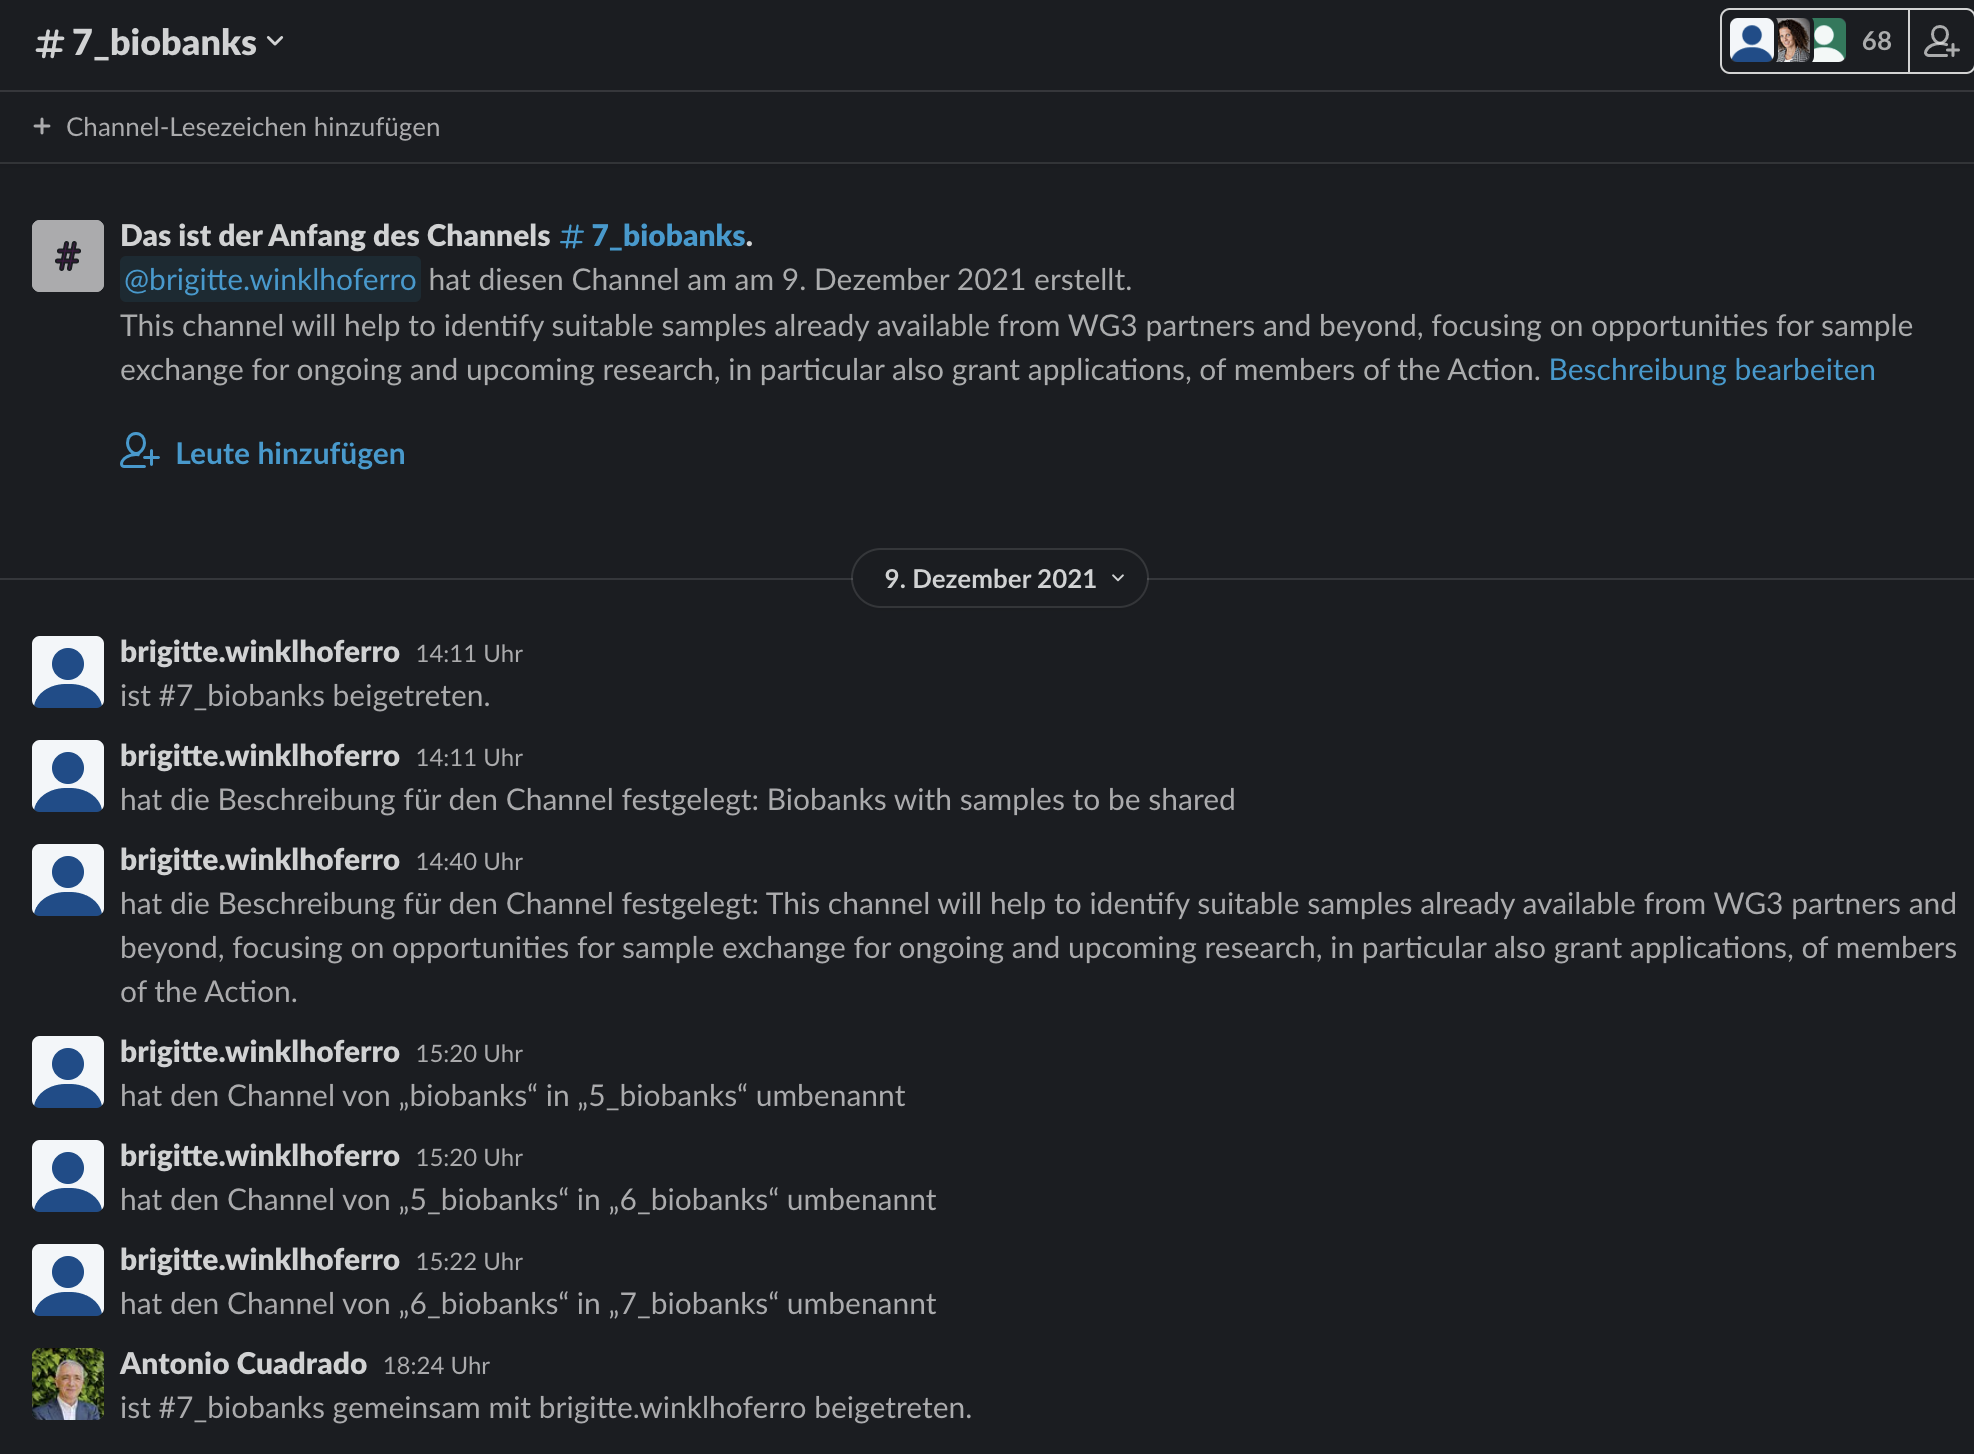
Task: Open member list showing 68 members
Action: click(1875, 41)
